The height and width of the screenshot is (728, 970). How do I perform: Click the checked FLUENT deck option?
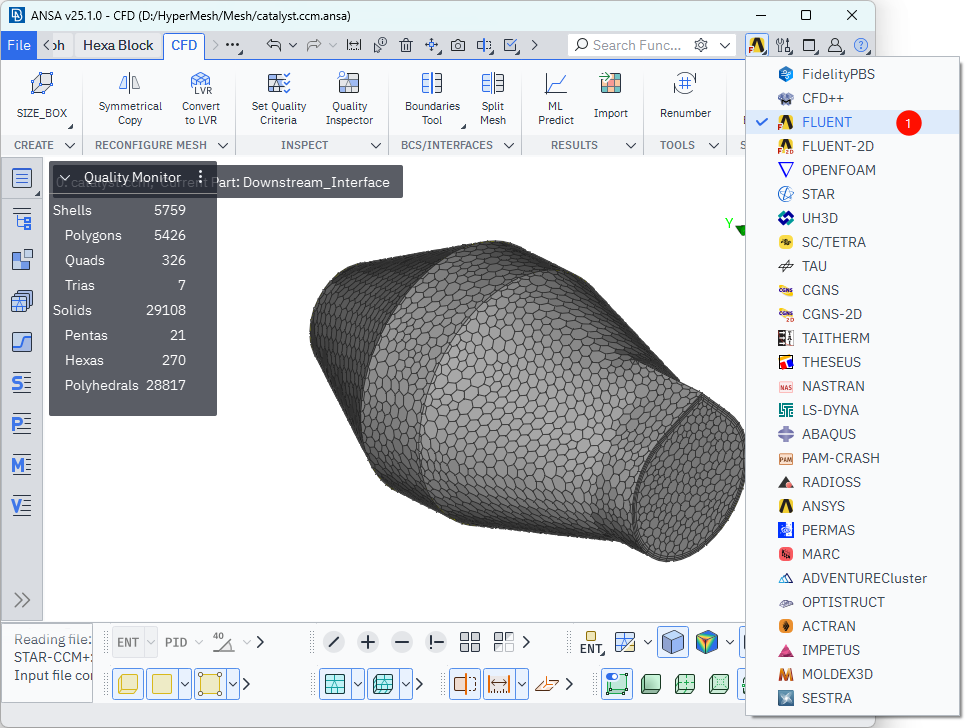pyautogui.click(x=826, y=122)
